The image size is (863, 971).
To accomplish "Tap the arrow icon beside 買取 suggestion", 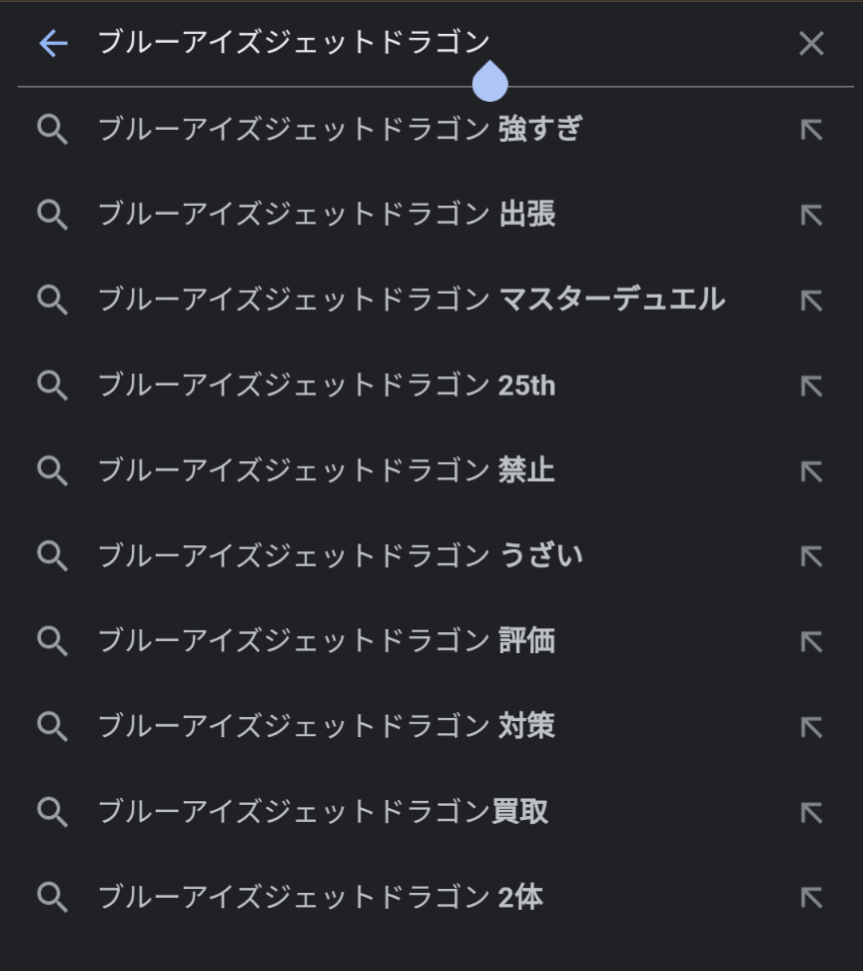I will [811, 812].
